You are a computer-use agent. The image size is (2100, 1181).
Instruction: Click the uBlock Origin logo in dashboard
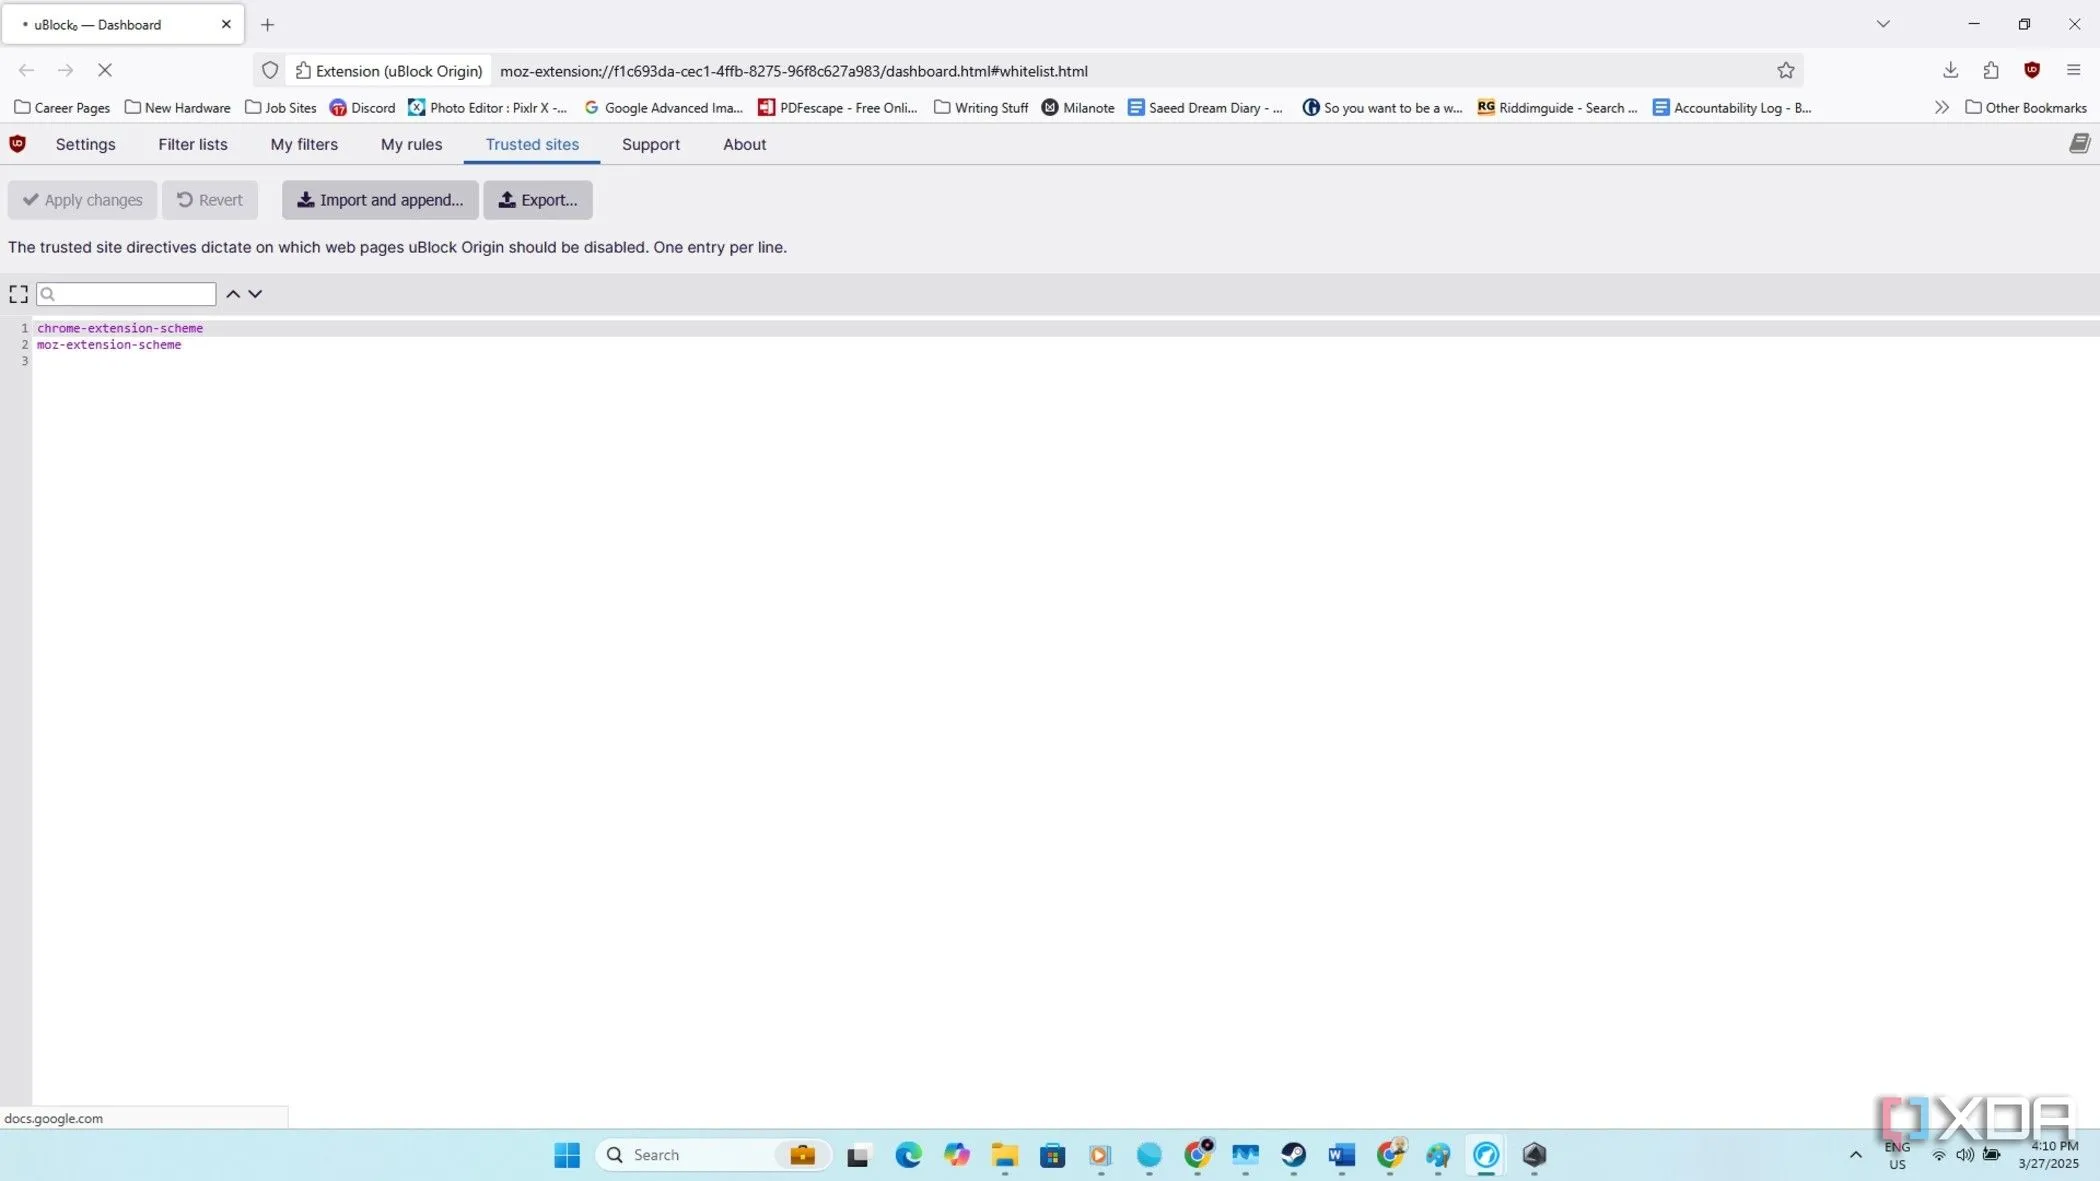click(17, 144)
